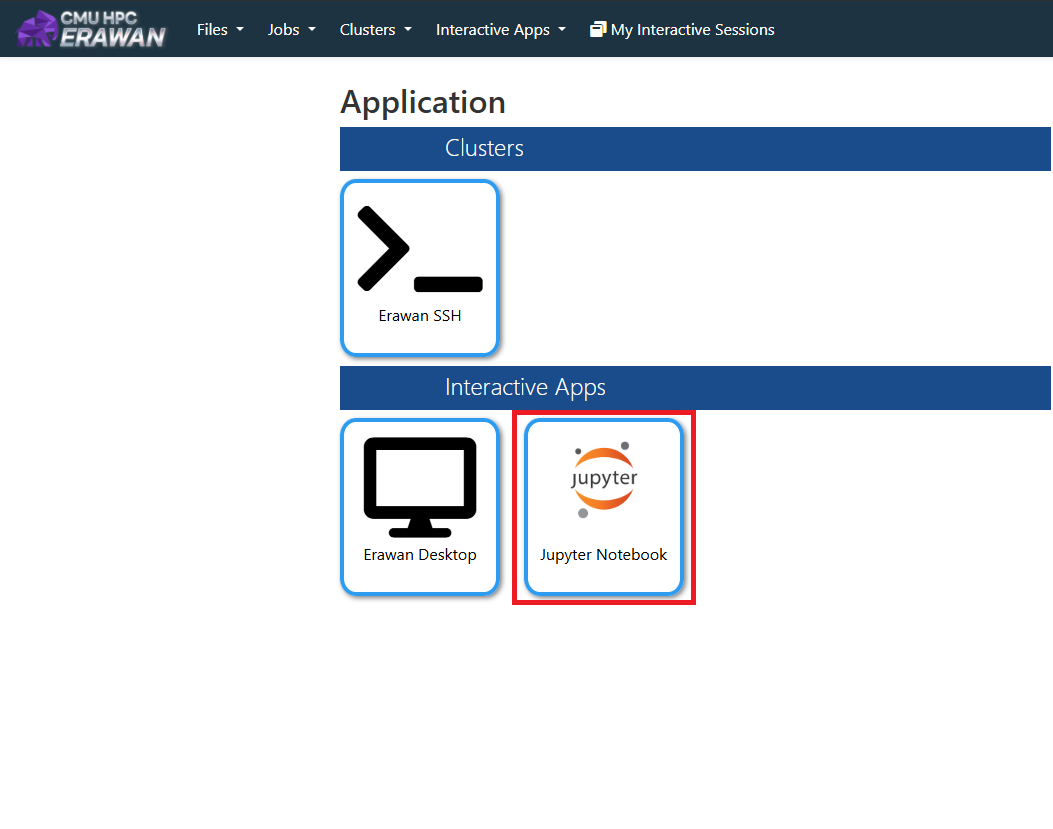Click the blue Interactive Apps section header
The height and width of the screenshot is (829, 1053).
click(x=695, y=388)
